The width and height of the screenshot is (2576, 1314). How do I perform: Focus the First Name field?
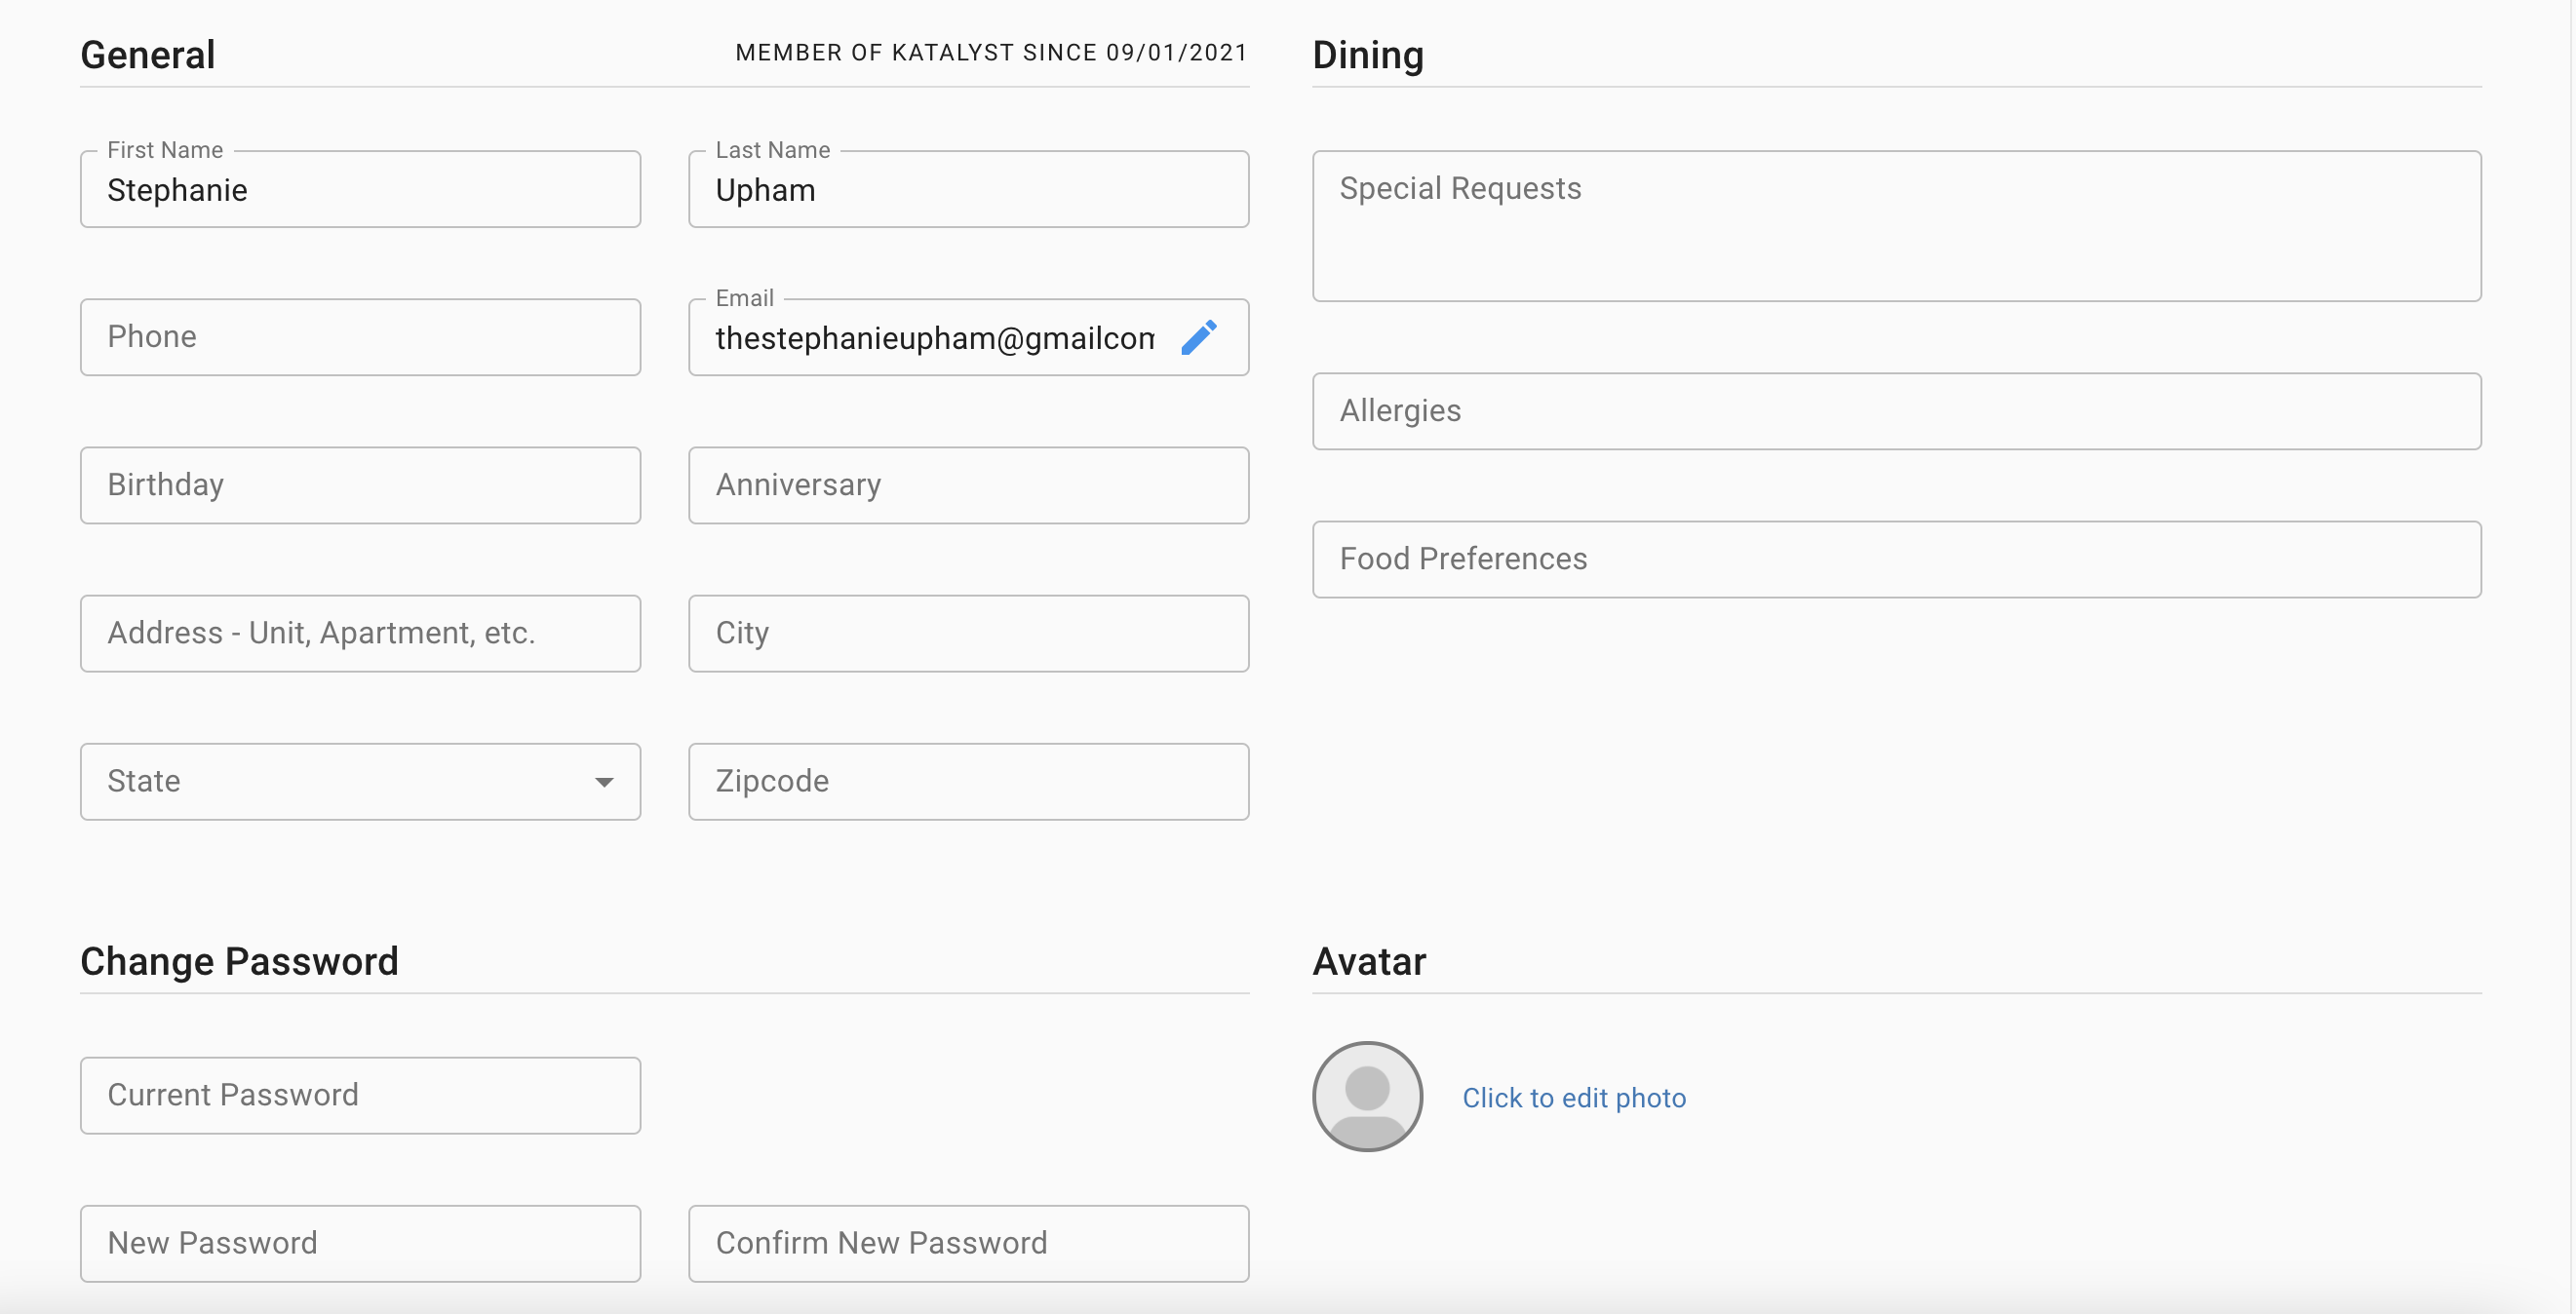tap(360, 190)
